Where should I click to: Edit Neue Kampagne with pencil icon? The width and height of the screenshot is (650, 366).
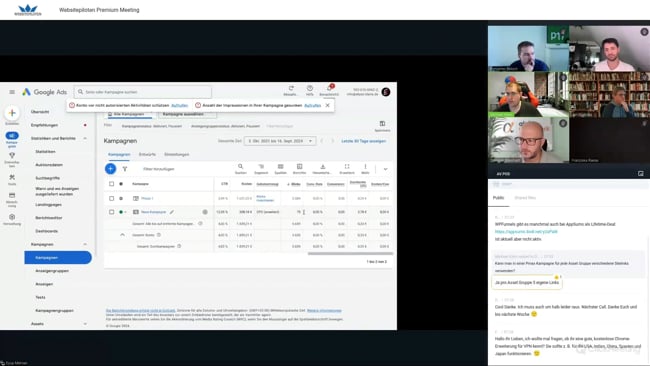172,212
